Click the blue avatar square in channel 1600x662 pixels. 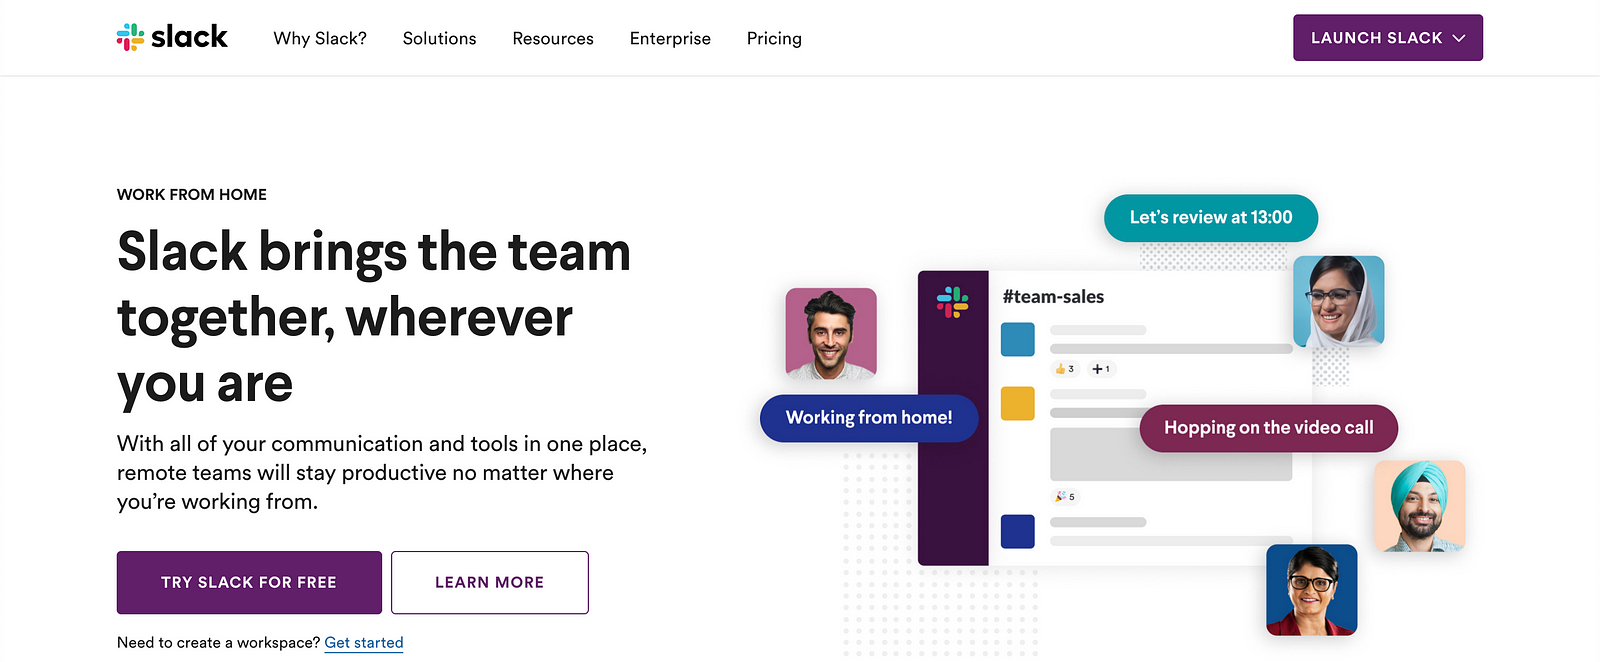pyautogui.click(x=1018, y=339)
